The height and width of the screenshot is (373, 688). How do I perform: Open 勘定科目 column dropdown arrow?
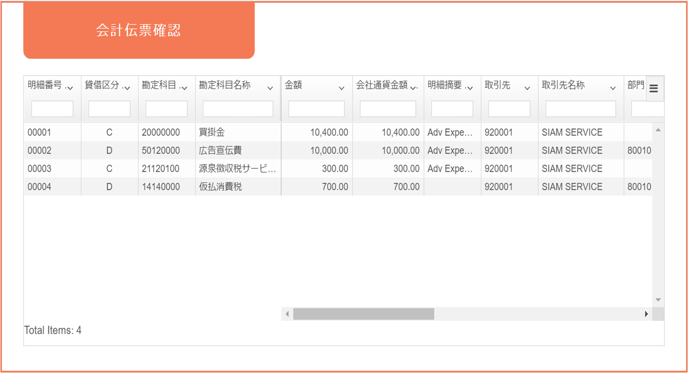(x=184, y=88)
